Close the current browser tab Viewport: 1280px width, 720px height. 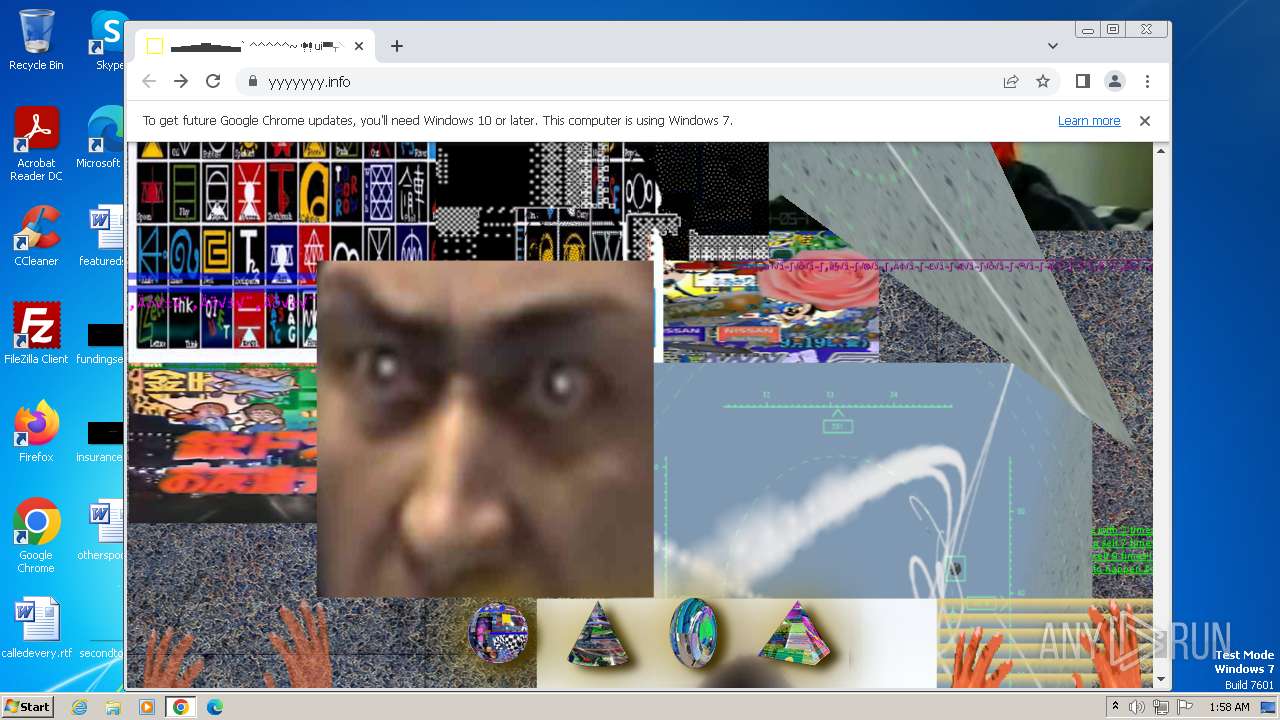(359, 46)
